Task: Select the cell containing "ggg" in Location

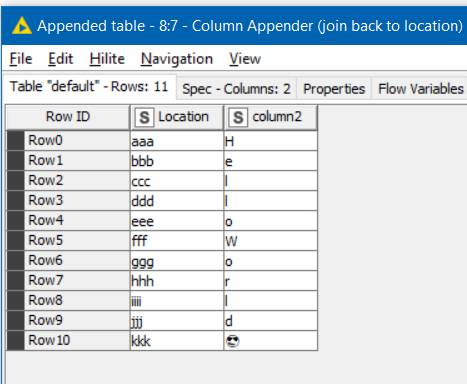Action: pos(177,261)
